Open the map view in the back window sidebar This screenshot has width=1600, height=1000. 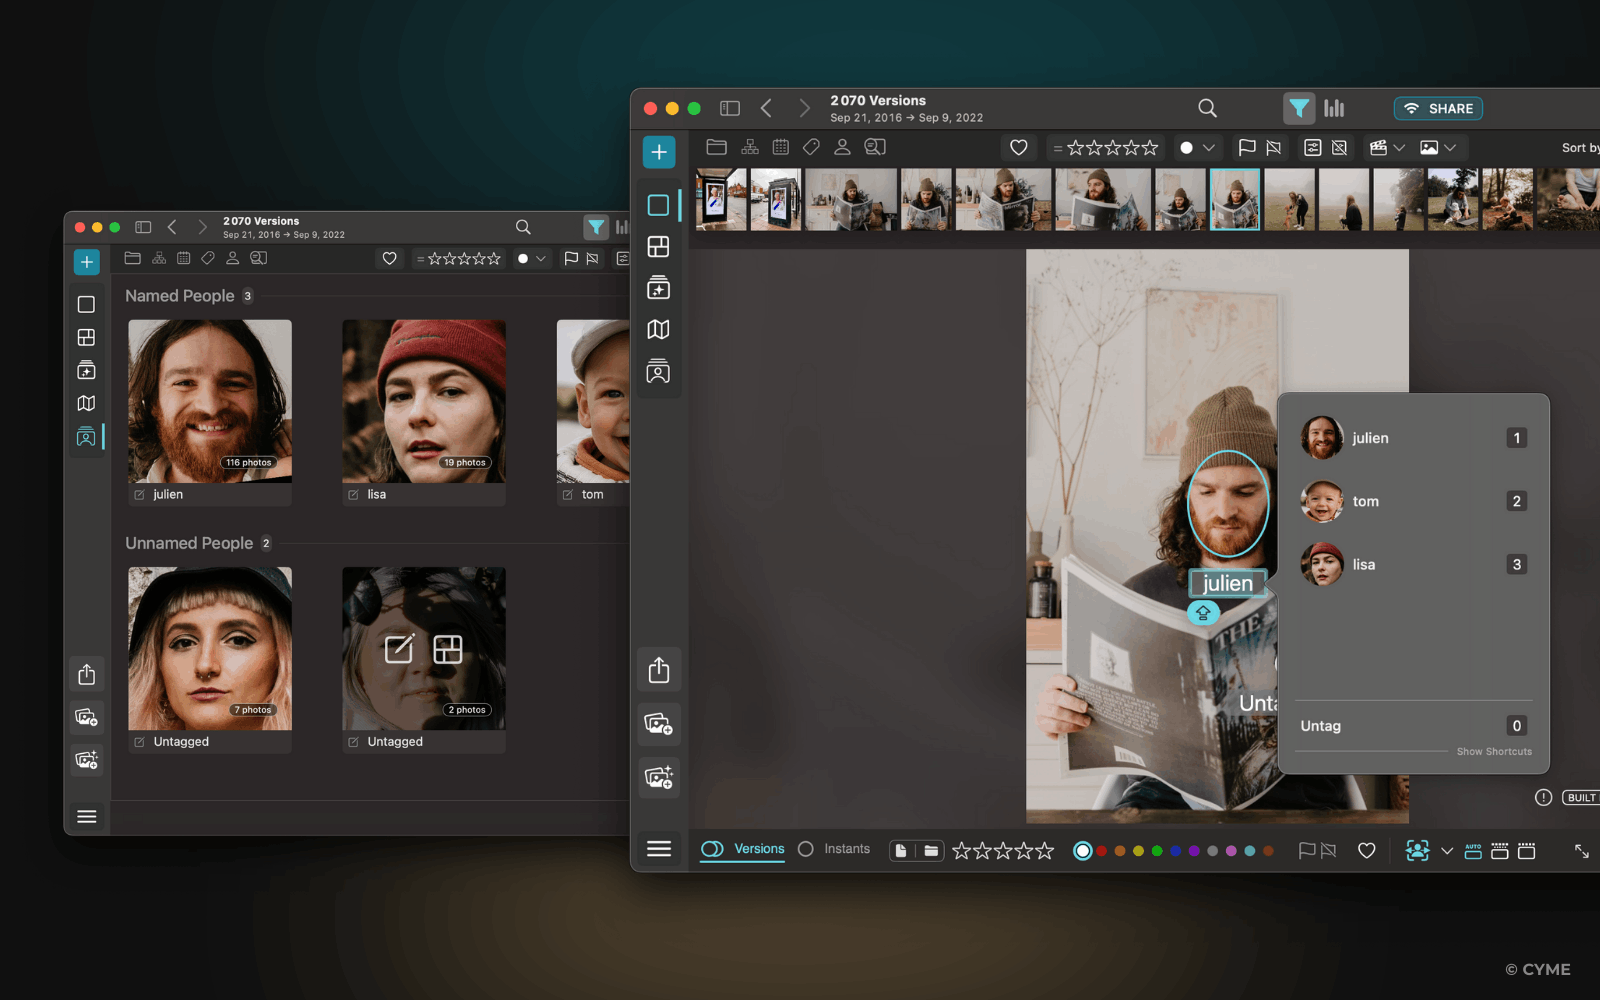pos(86,403)
